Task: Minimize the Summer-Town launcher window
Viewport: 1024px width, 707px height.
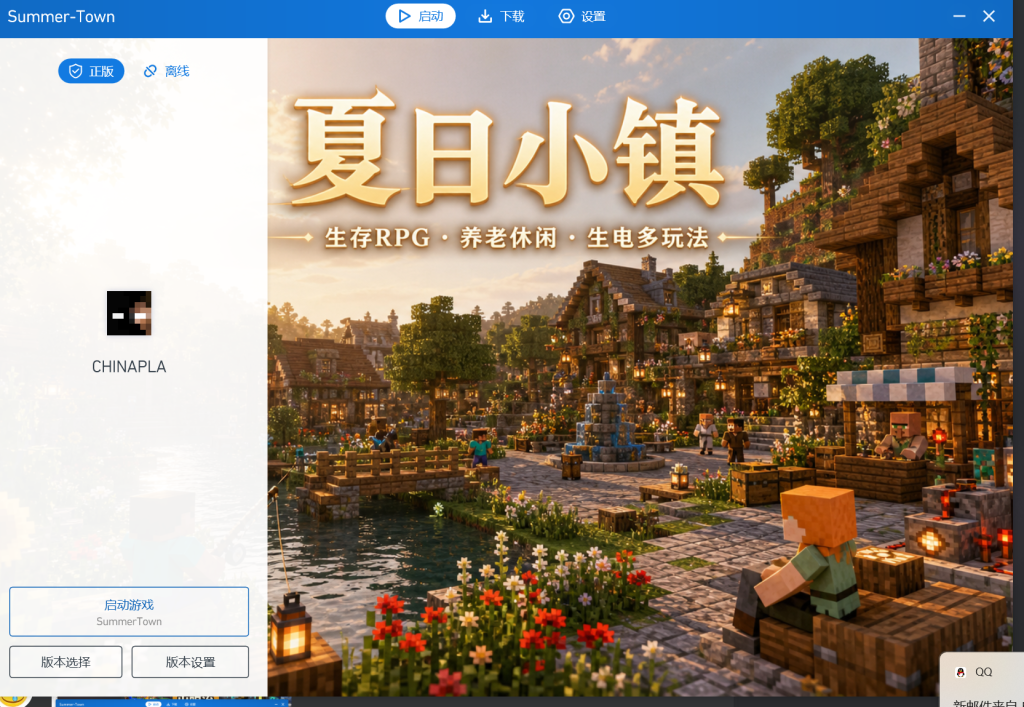Action: (959, 16)
